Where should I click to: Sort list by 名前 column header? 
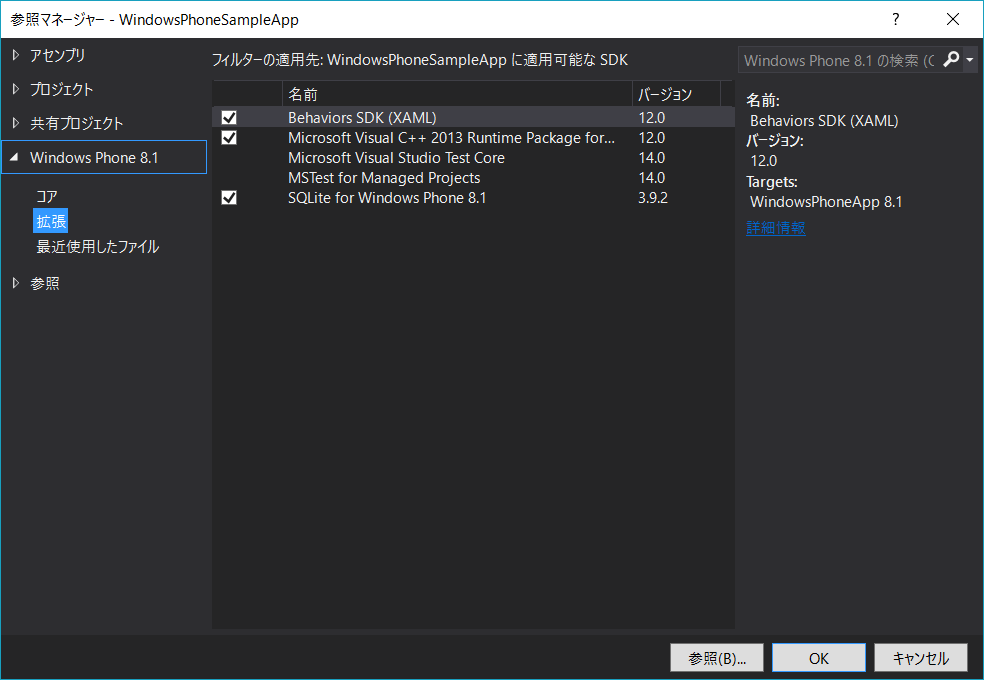pos(457,94)
